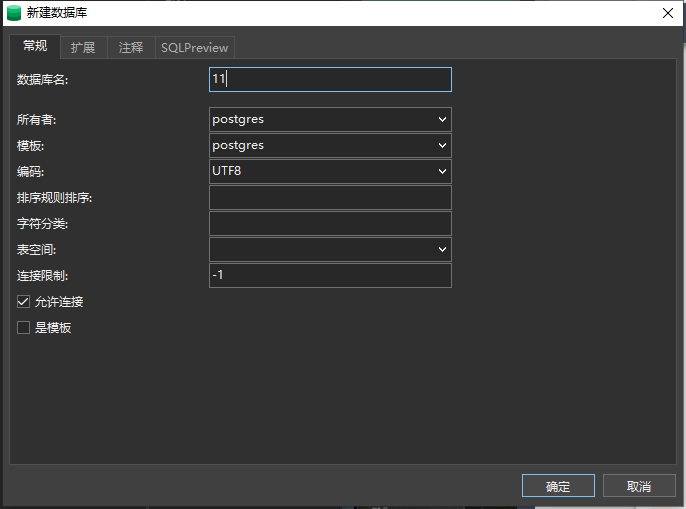Click the 编码 label
686x509 pixels.
(30, 172)
